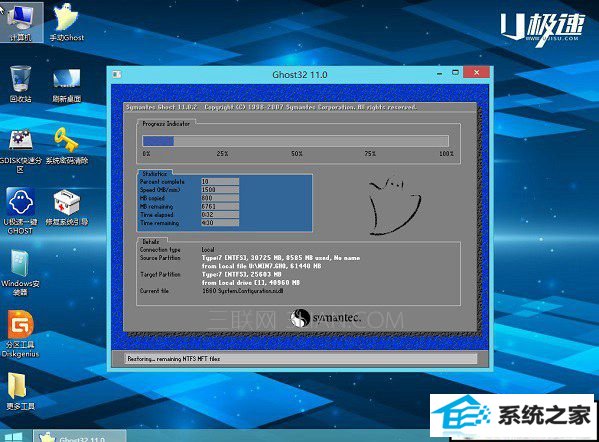This screenshot has width=599, height=442.
Task: Click the Ghost progress indicator bar
Action: 295,141
